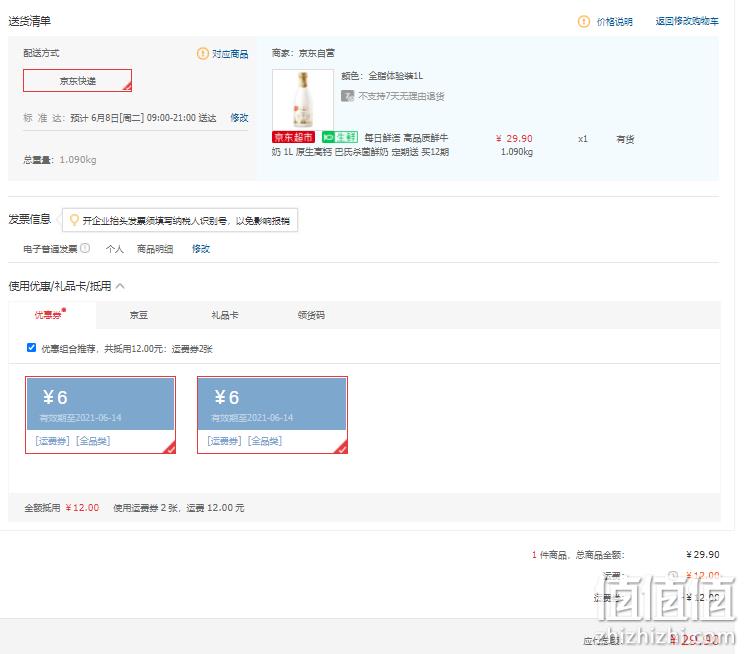The image size is (745, 654).
Task: Click the price explanation info icon
Action: click(583, 21)
